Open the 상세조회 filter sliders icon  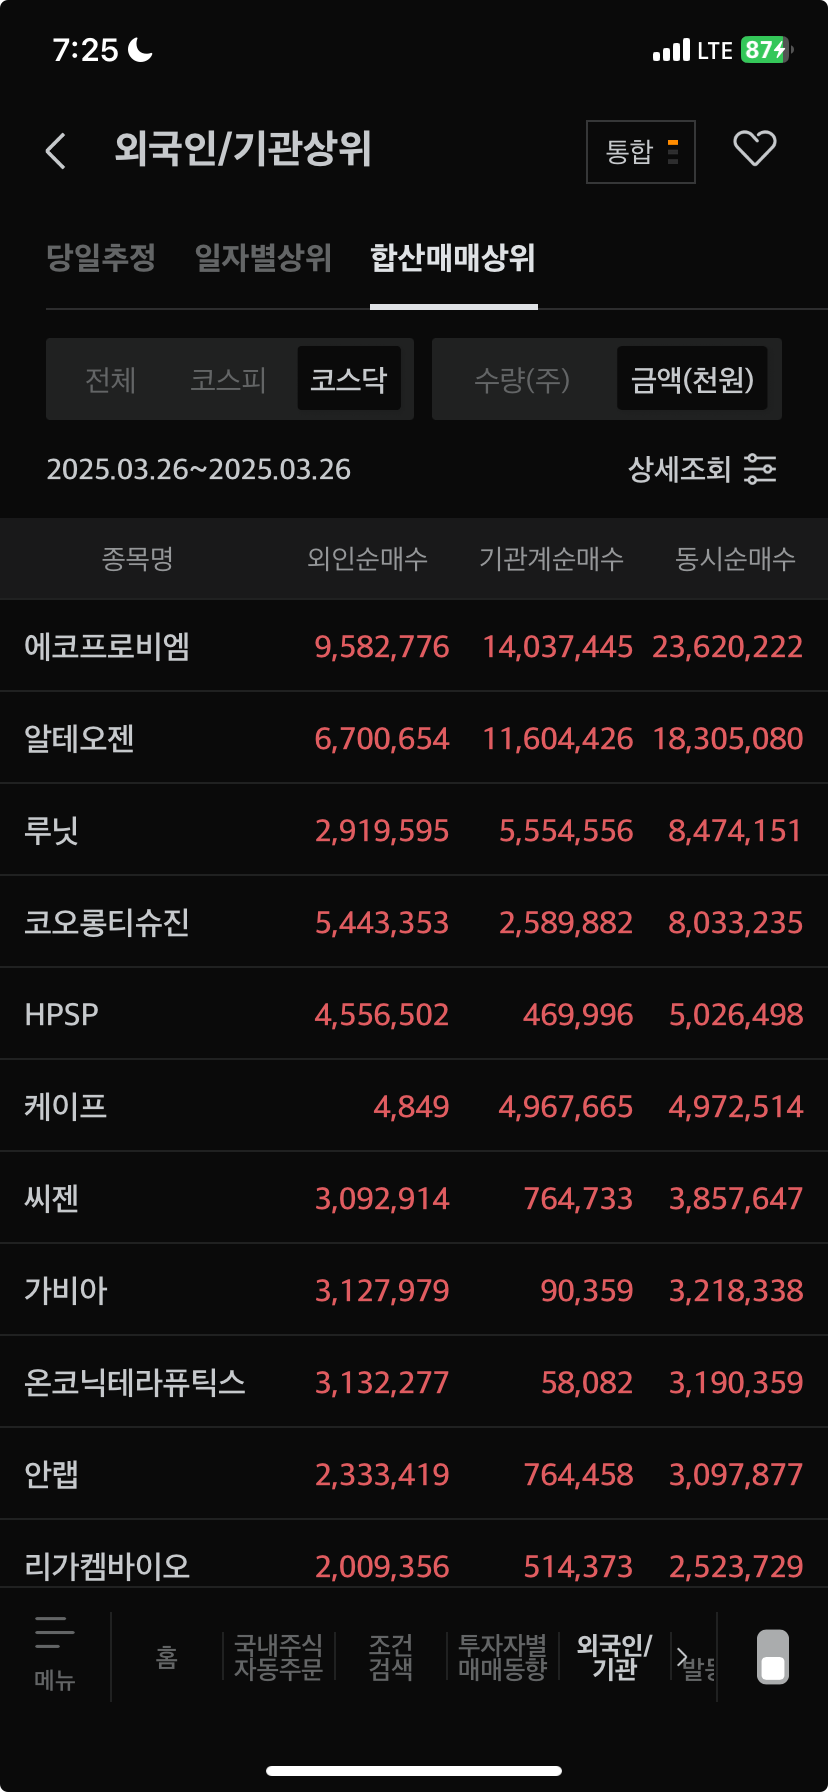760,469
